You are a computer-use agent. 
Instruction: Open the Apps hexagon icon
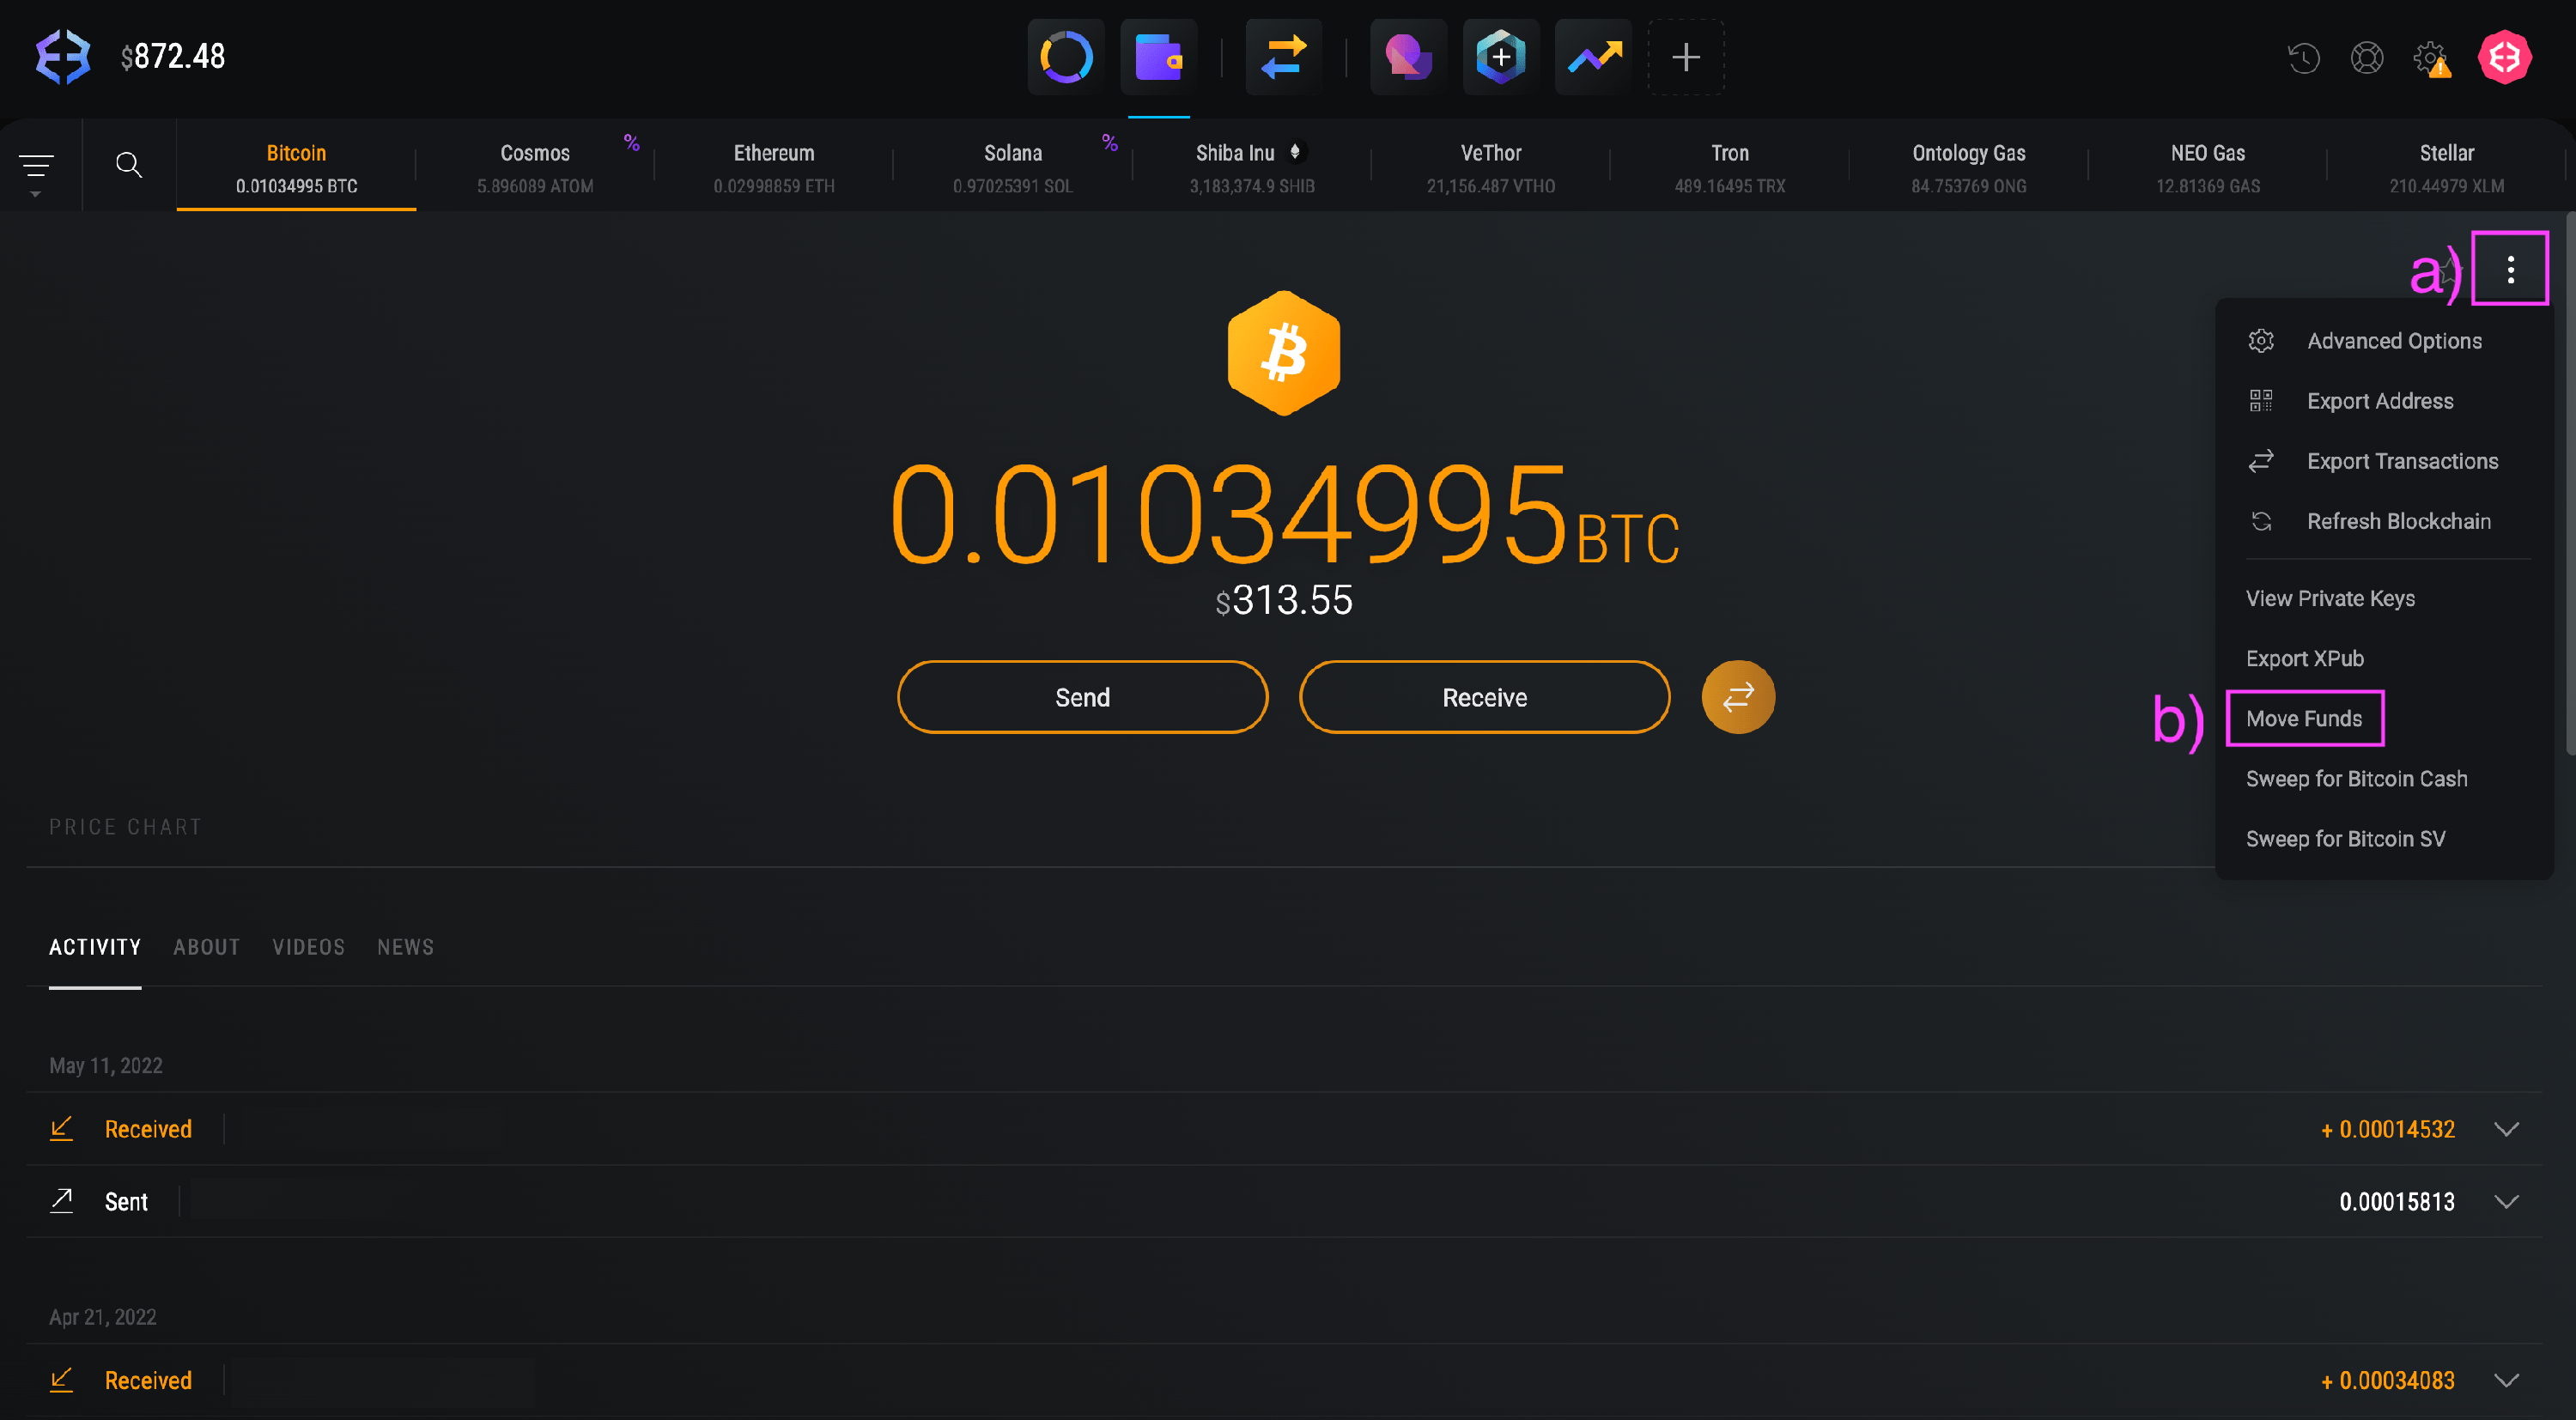point(1499,57)
